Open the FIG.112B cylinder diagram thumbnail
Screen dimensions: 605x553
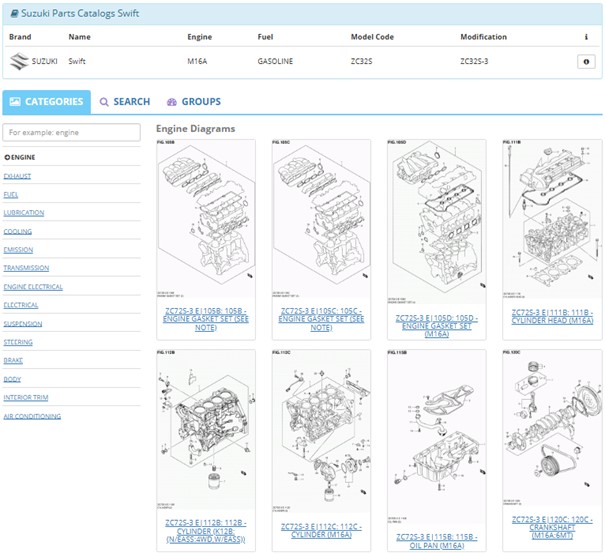click(206, 430)
